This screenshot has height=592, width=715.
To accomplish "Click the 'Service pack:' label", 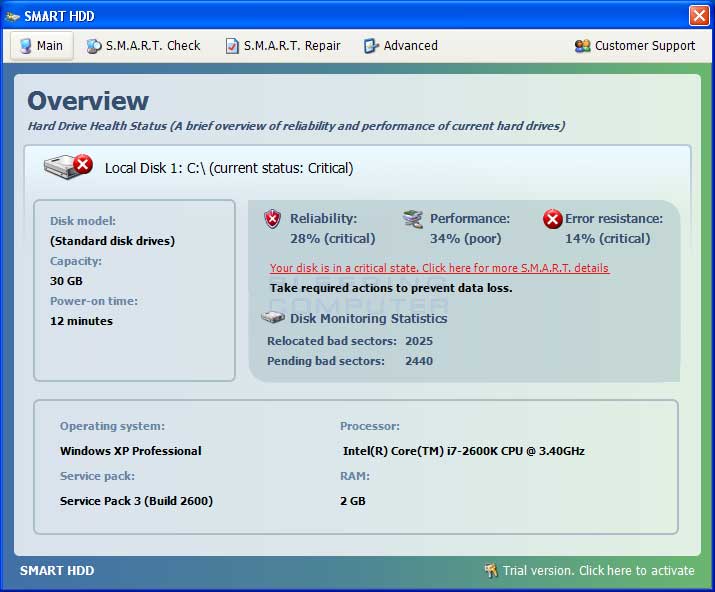I will coord(97,476).
